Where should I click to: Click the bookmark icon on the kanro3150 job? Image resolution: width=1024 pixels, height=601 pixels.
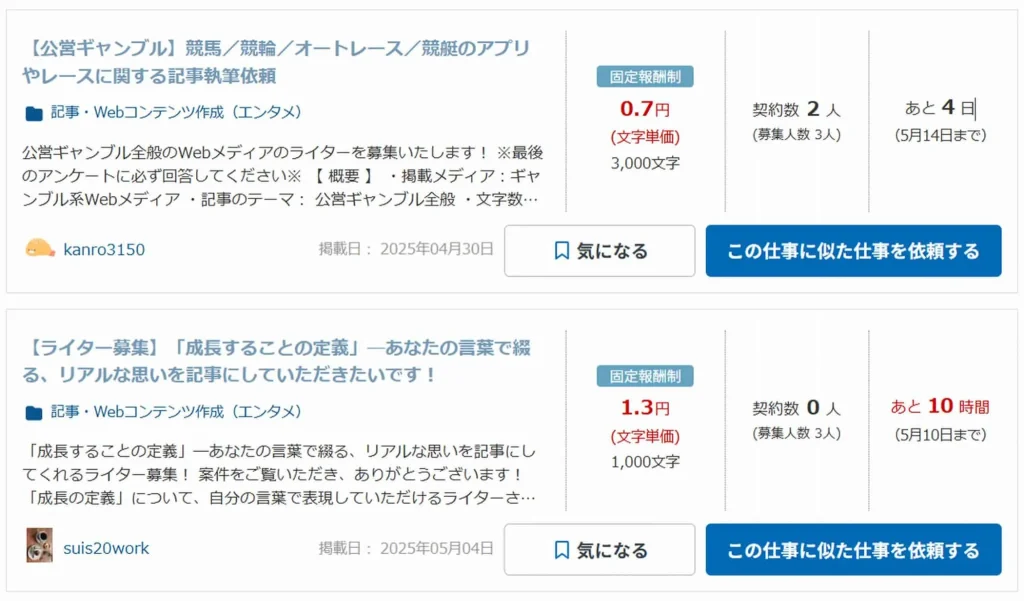[x=561, y=251]
